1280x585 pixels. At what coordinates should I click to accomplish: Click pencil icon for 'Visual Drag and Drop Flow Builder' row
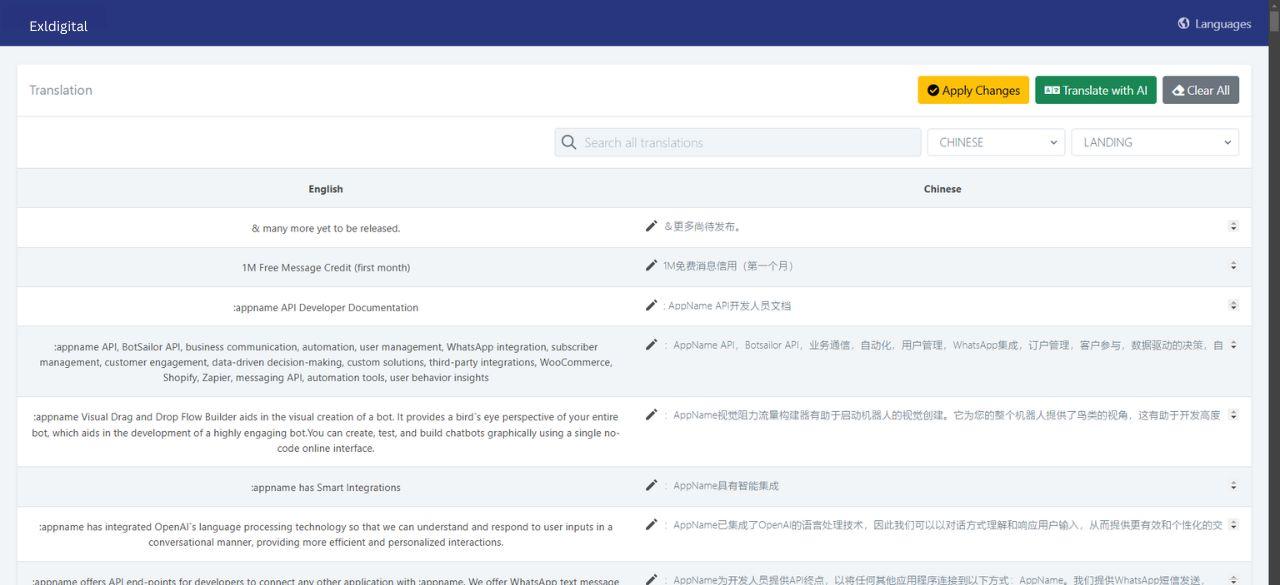651,414
